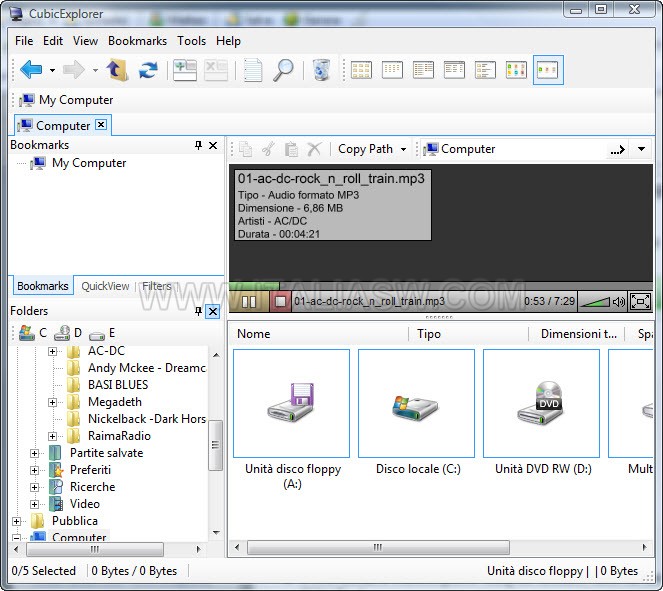Open search with the magnifier icon

(283, 69)
